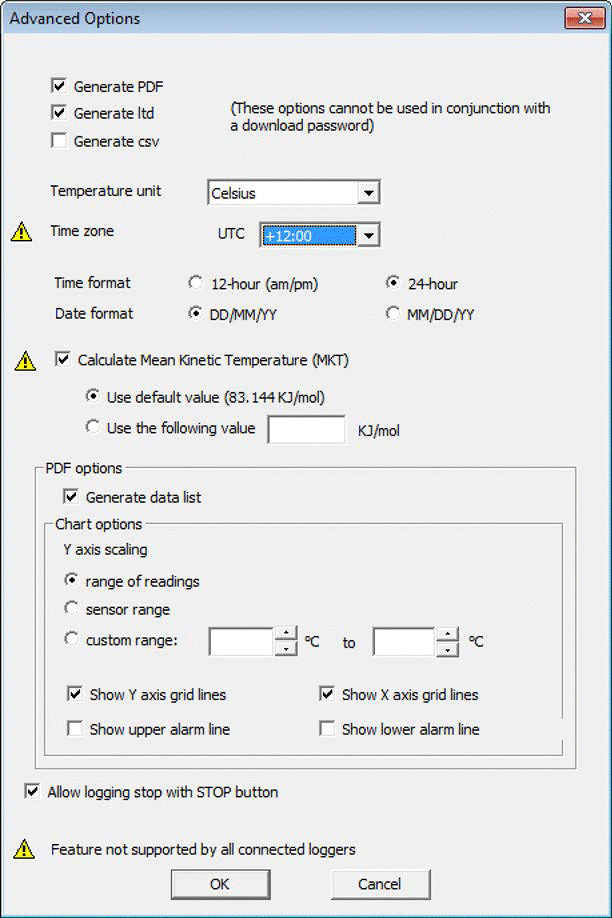This screenshot has width=612, height=918.
Task: Enable the Generate csv option
Action: pyautogui.click(x=58, y=140)
